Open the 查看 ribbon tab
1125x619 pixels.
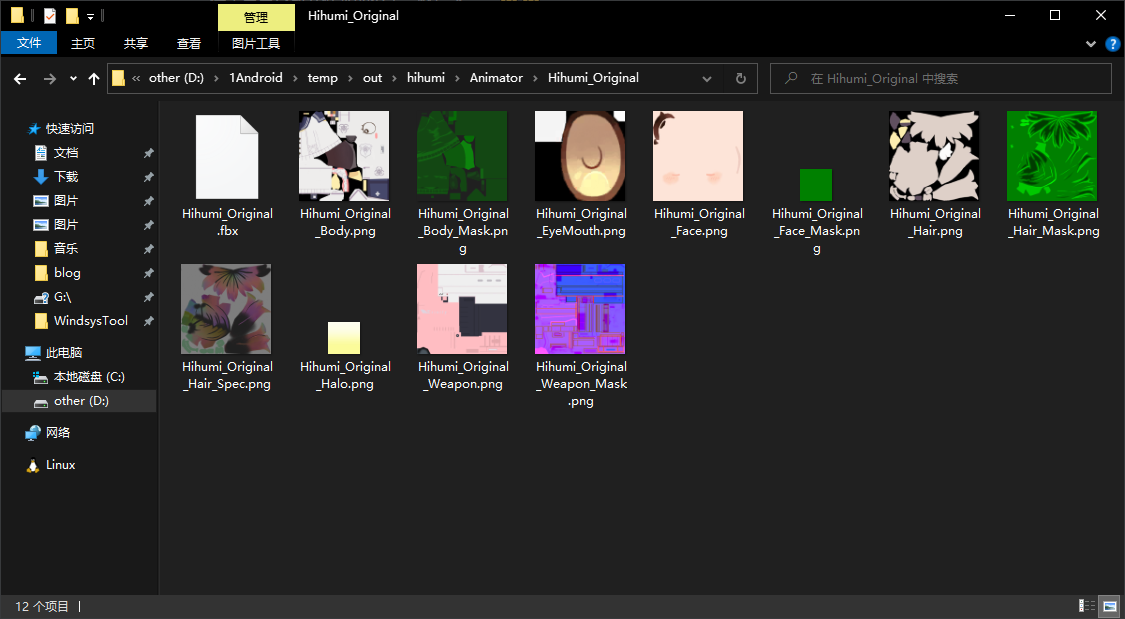pos(189,43)
